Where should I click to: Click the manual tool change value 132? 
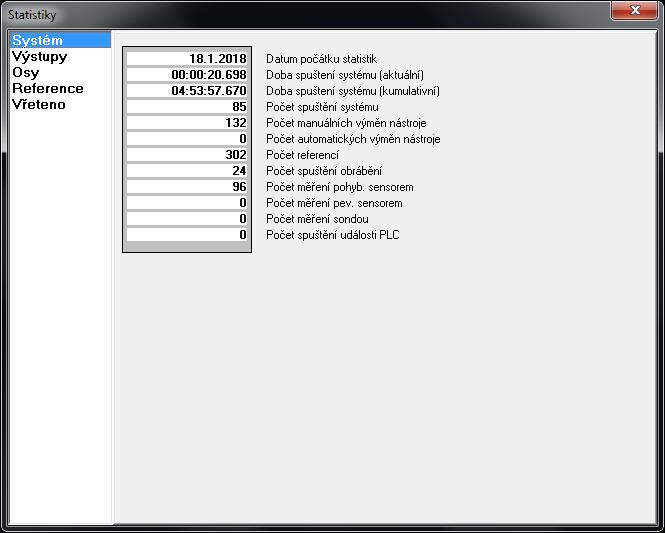(x=187, y=123)
